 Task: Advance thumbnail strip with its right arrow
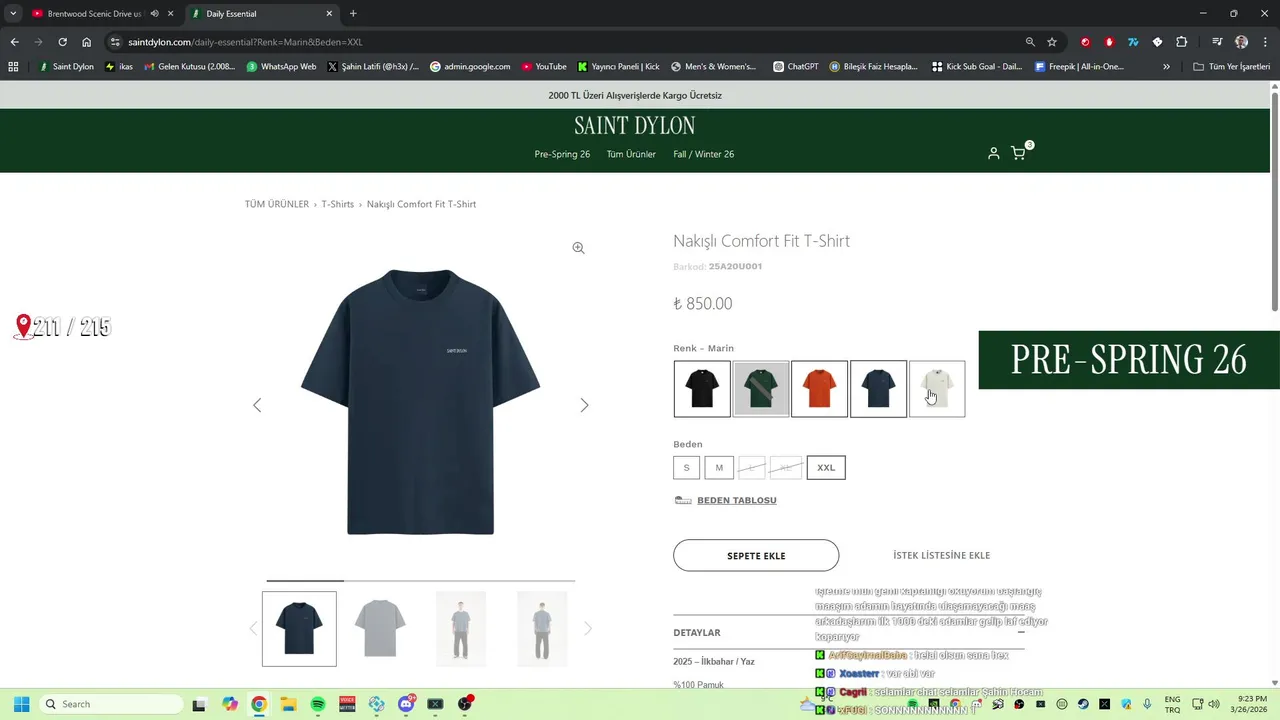click(587, 629)
